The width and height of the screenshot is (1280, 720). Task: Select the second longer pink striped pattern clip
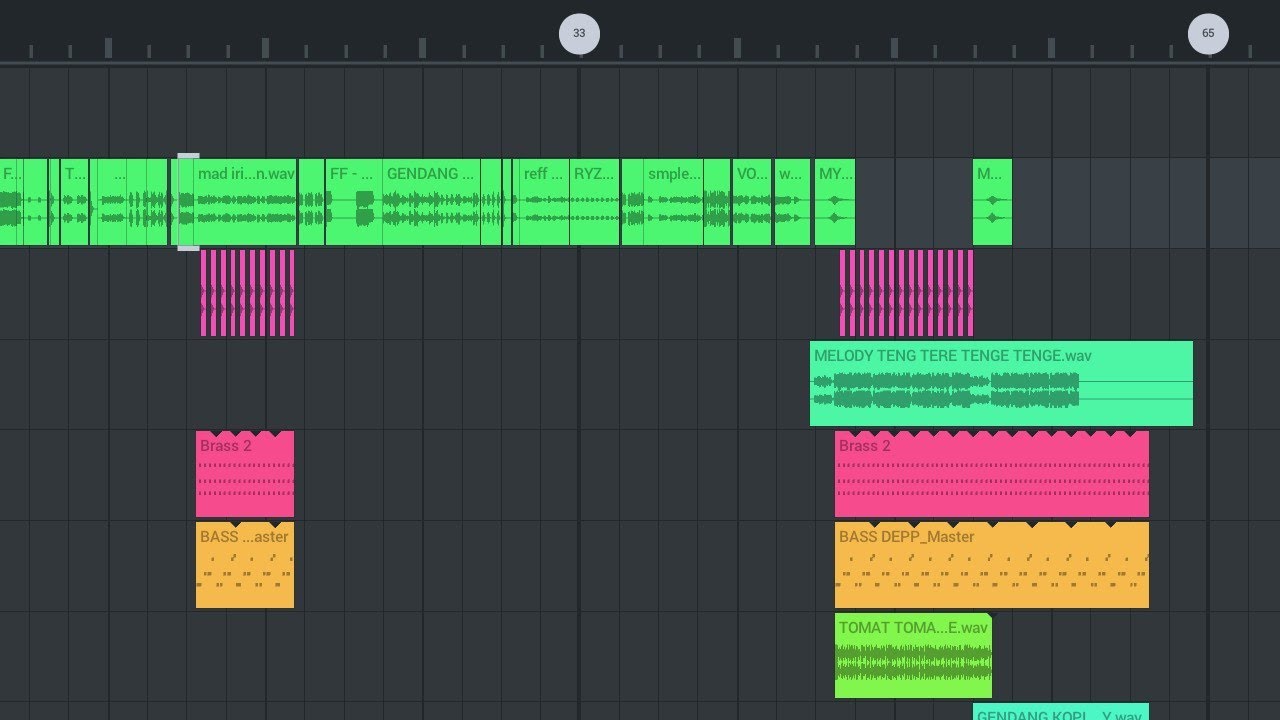[906, 293]
